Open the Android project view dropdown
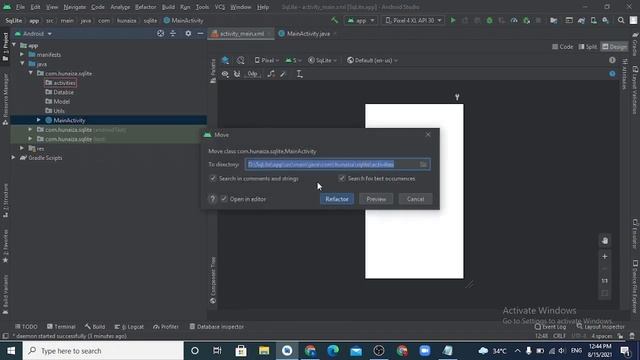640x360 pixels. [x=33, y=33]
